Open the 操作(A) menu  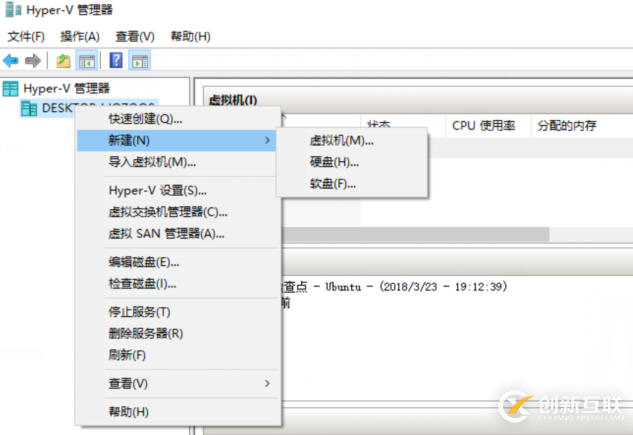click(80, 37)
